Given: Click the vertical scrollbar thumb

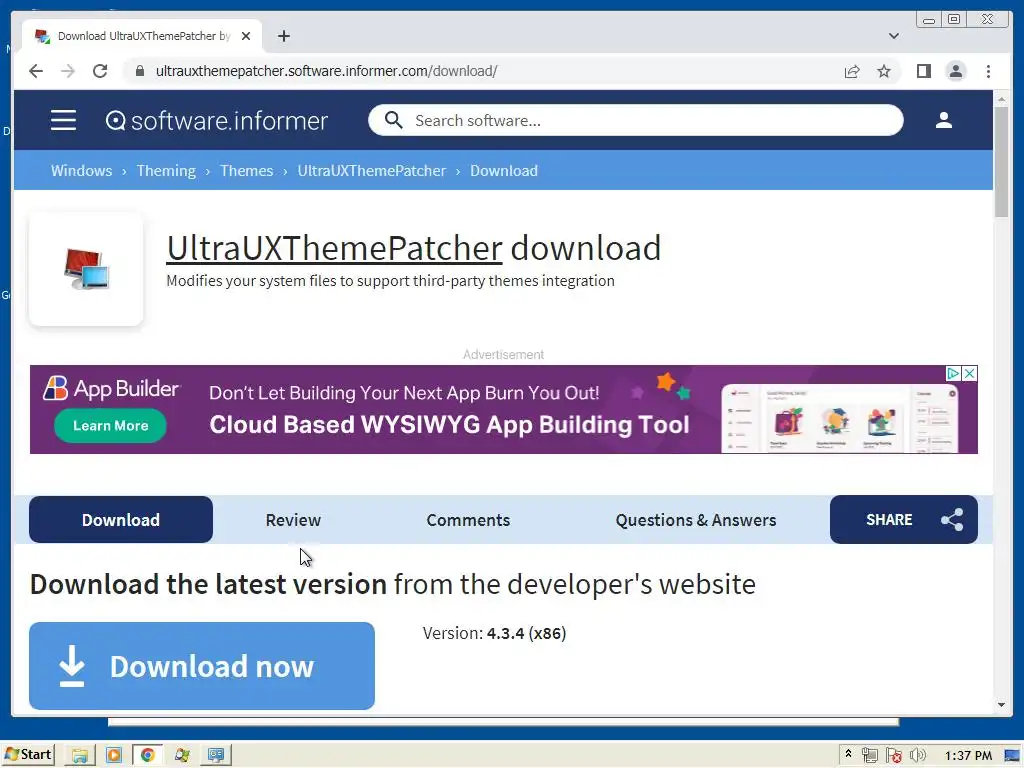Looking at the screenshot, I should (1001, 162).
